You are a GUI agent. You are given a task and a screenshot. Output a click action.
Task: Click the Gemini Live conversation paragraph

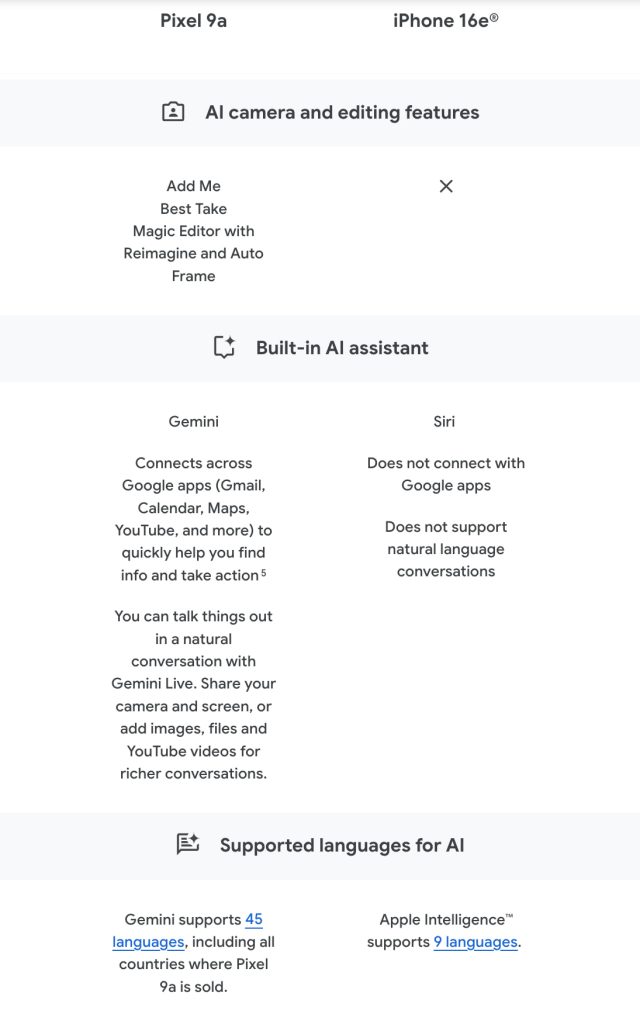point(193,694)
